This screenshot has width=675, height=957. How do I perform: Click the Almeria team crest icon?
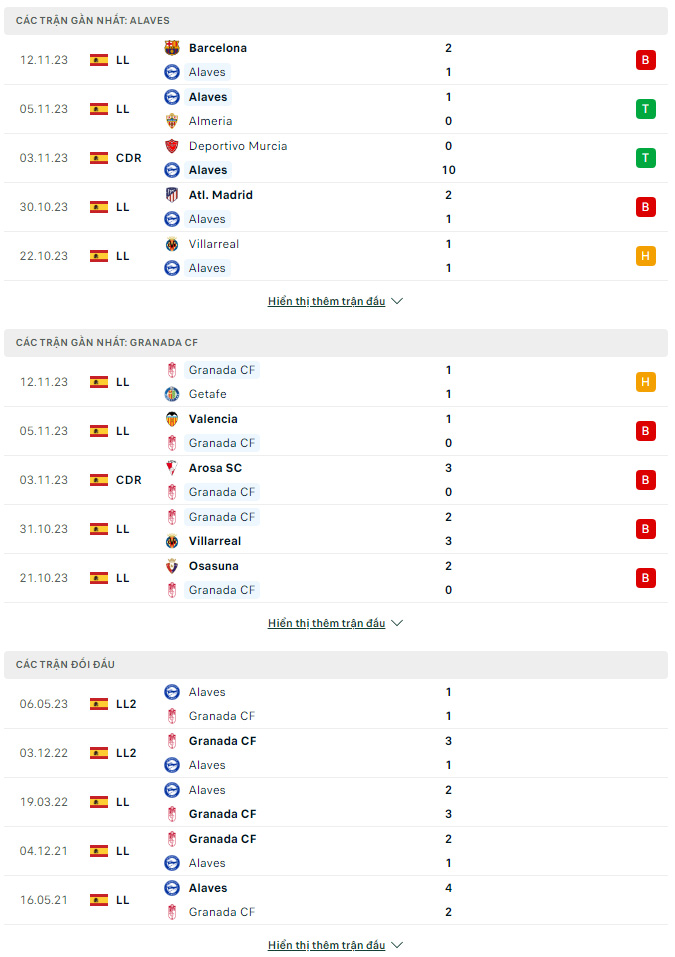click(172, 121)
